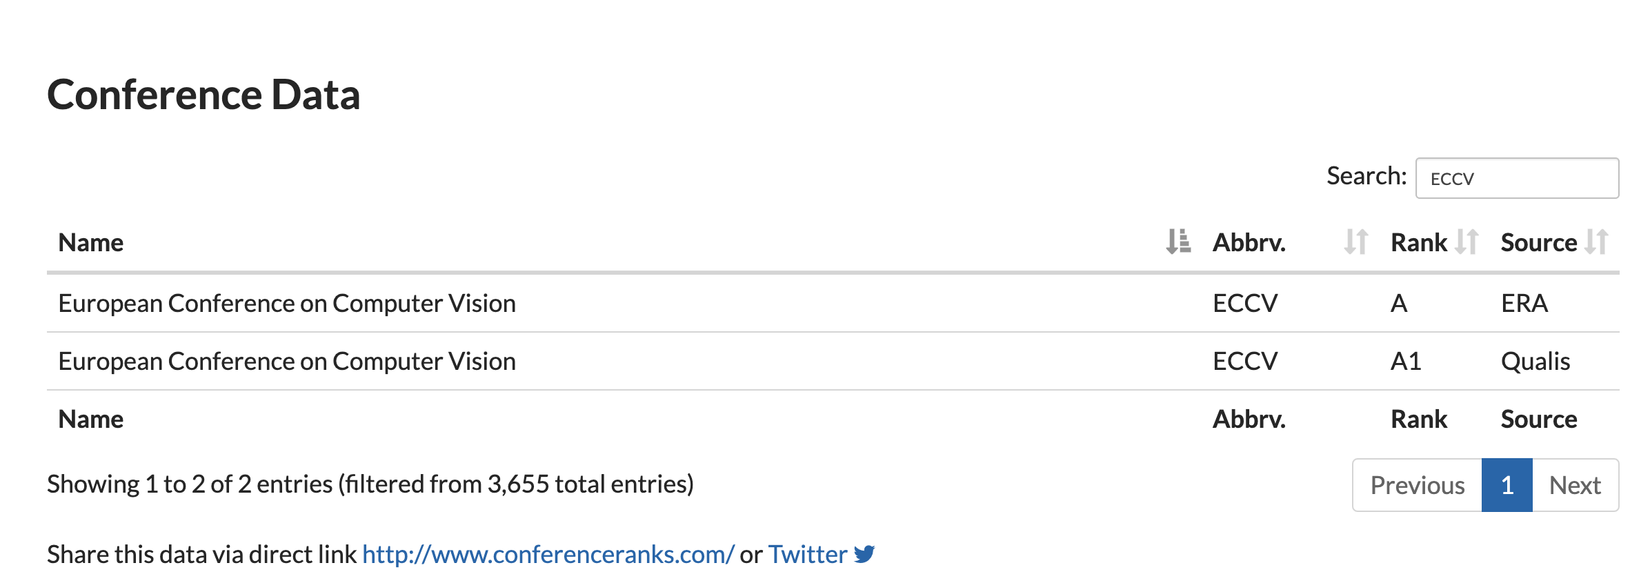Click the Conference Data heading

tap(204, 95)
